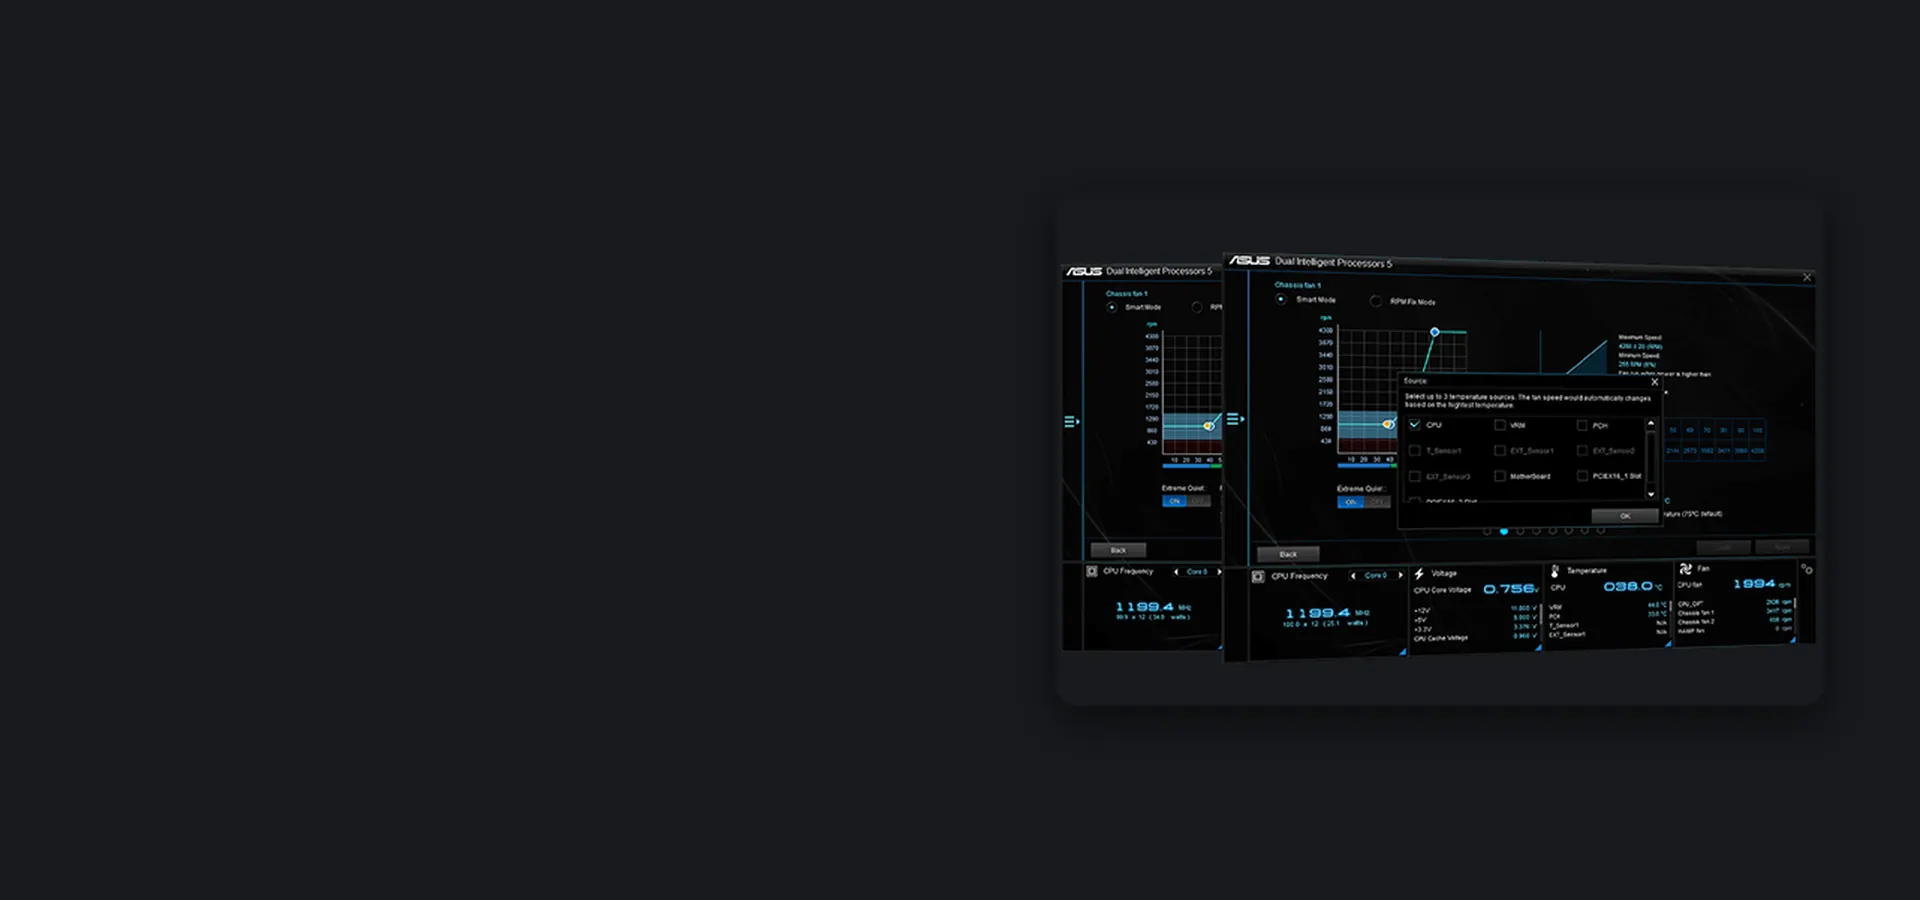Click Back button in back window
This screenshot has width=1920, height=900.
click(1118, 550)
